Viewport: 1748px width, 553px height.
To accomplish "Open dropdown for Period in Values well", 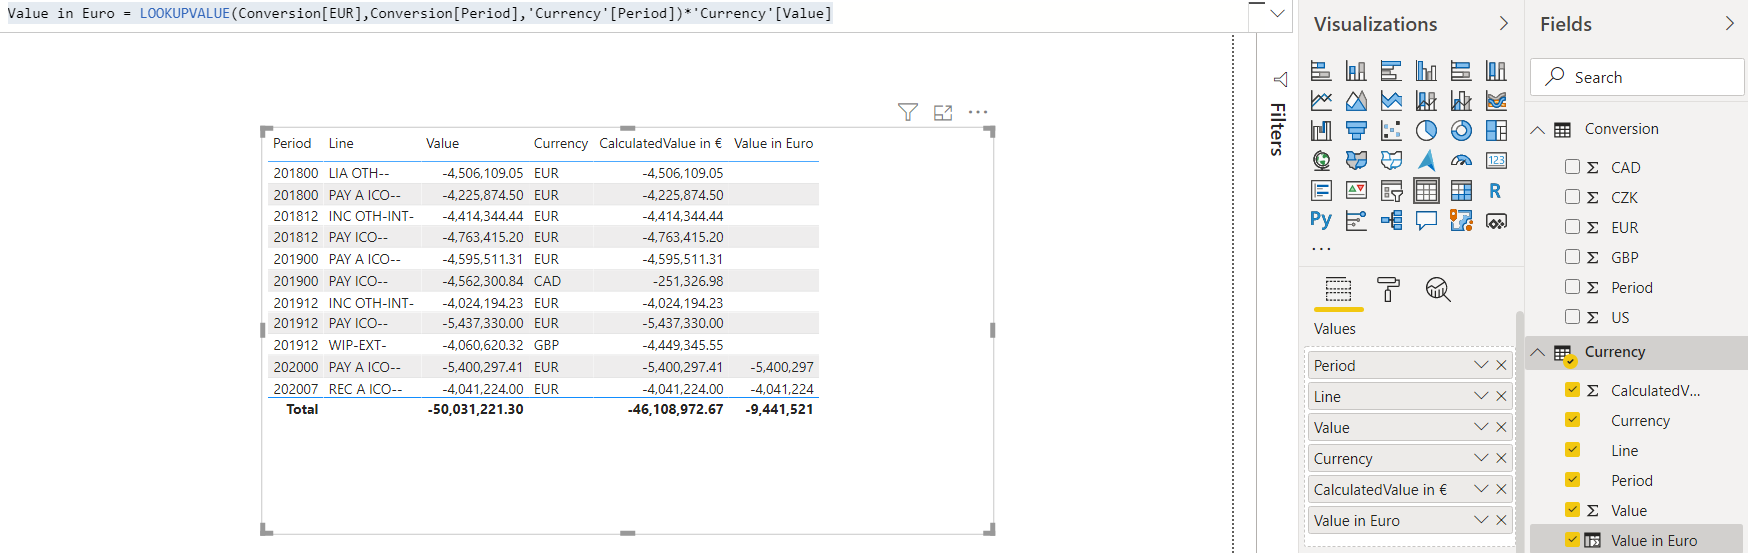I will [1481, 365].
